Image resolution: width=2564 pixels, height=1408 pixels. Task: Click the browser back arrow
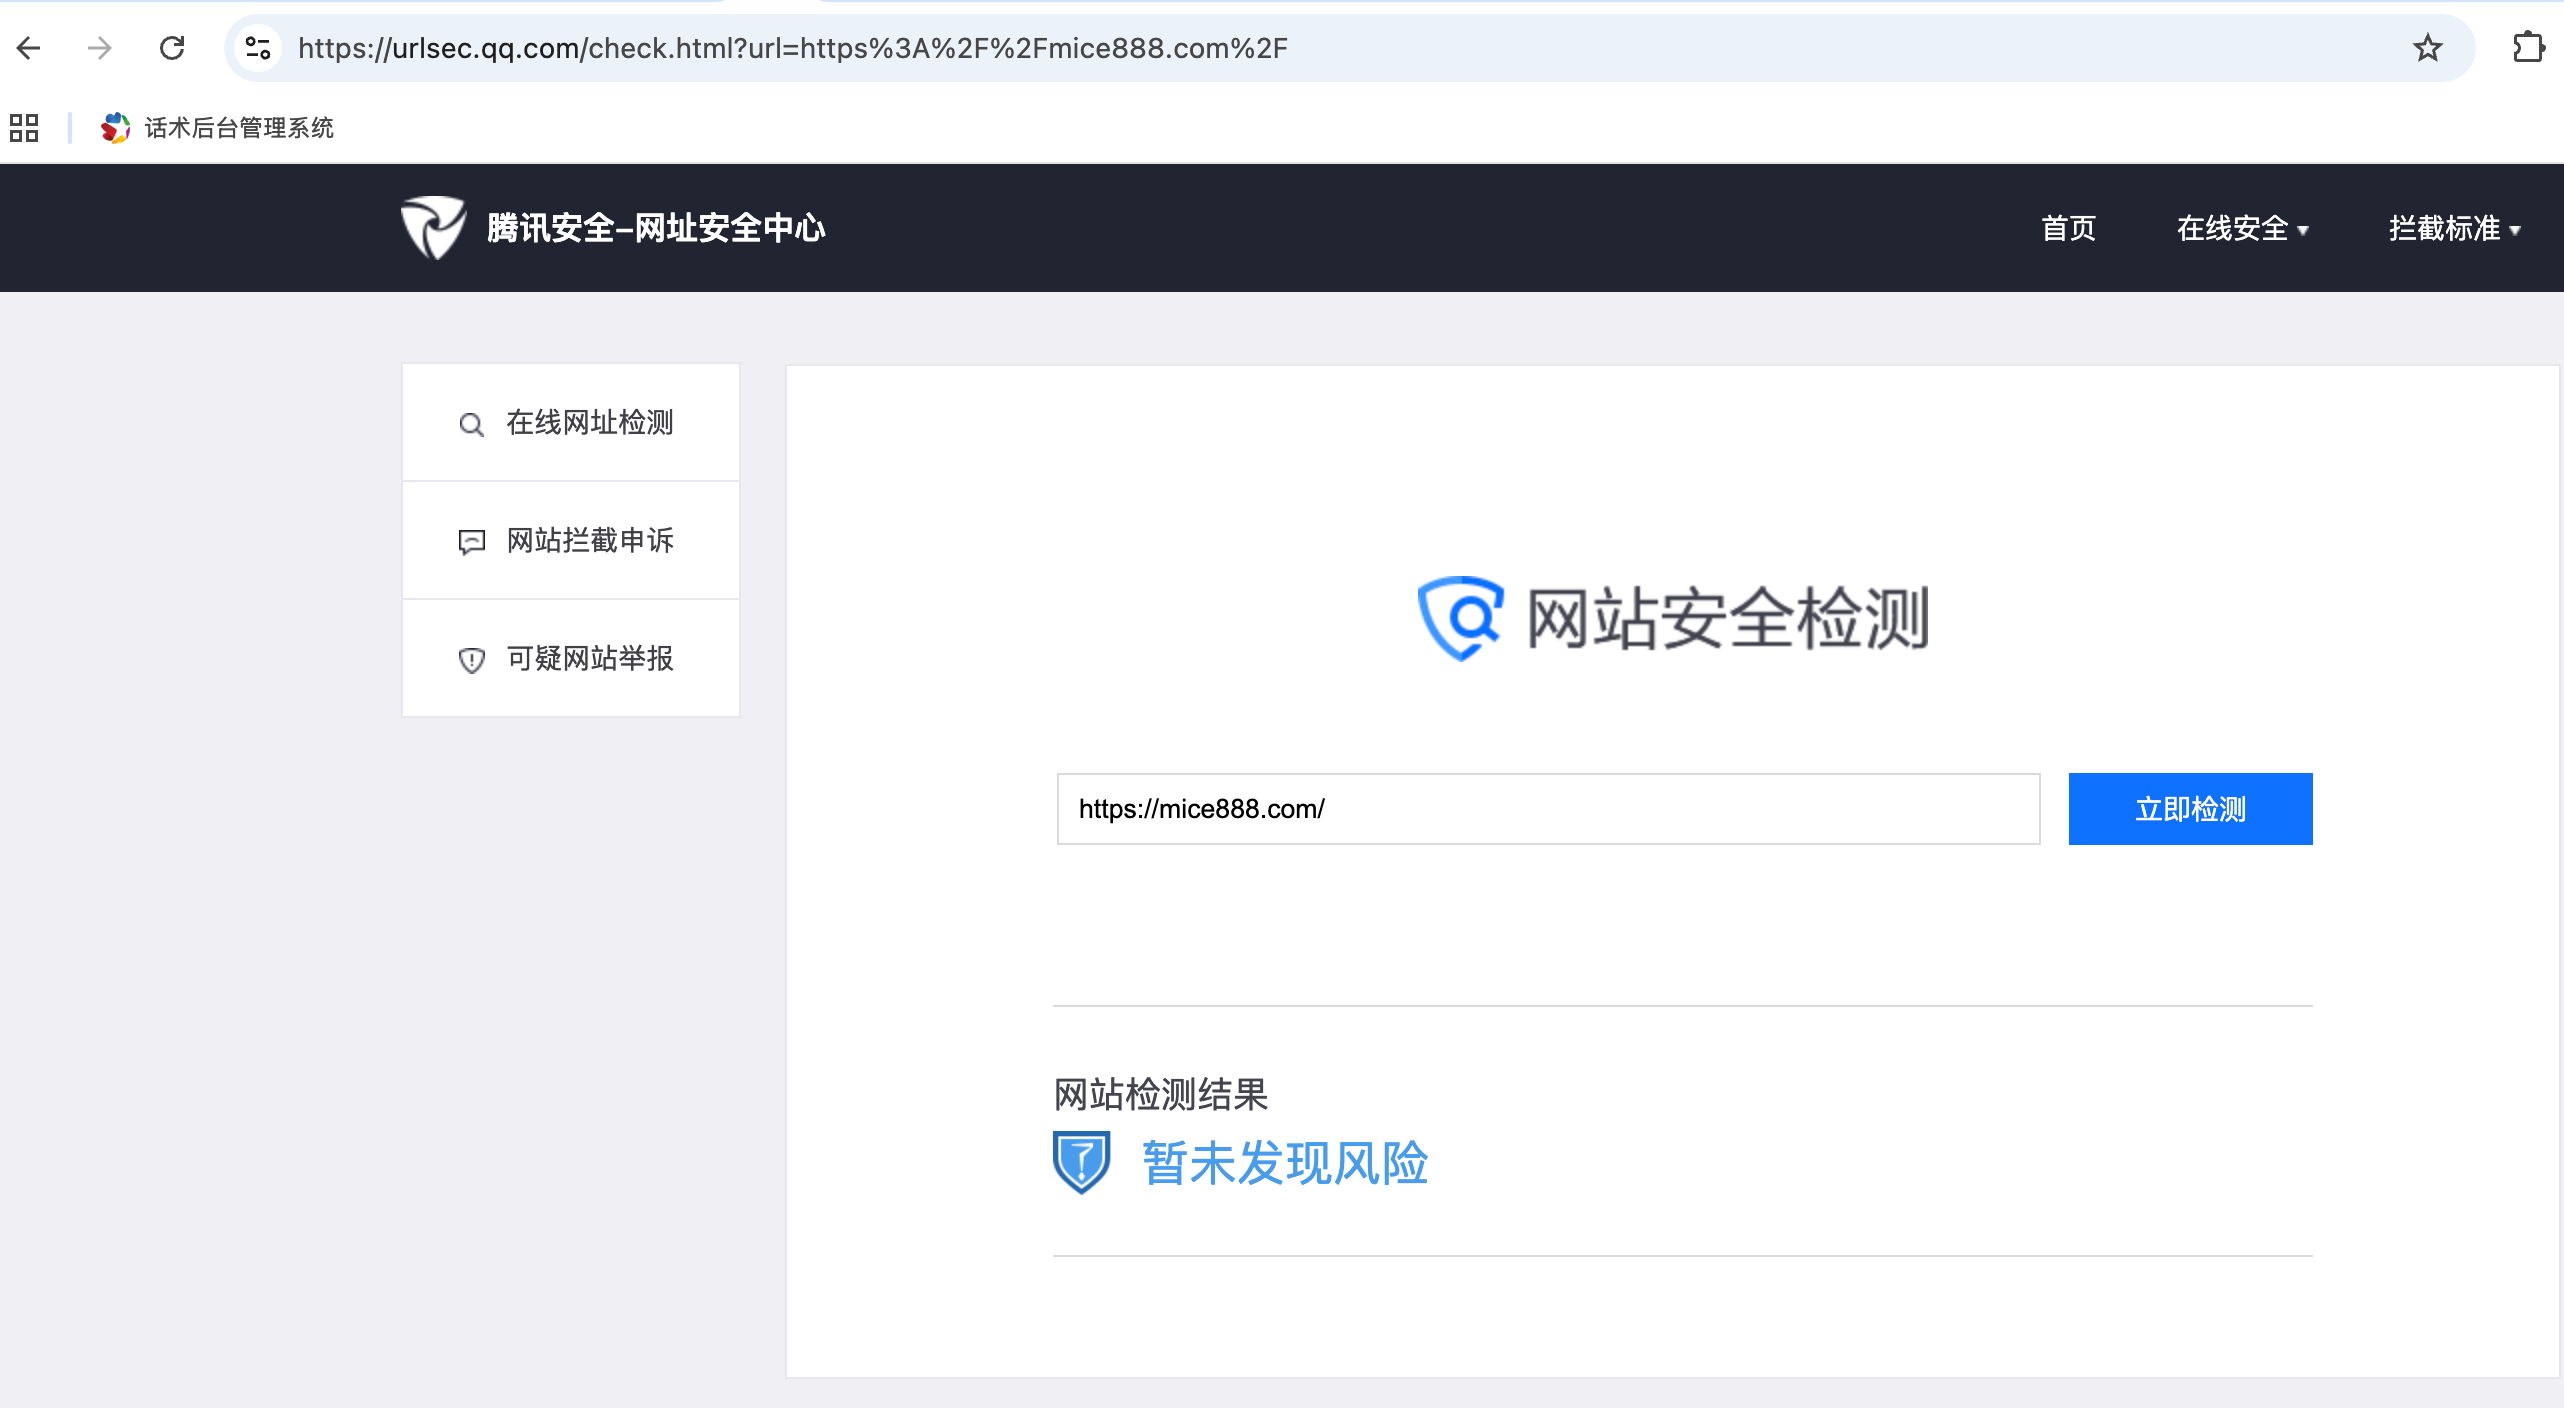click(29, 48)
